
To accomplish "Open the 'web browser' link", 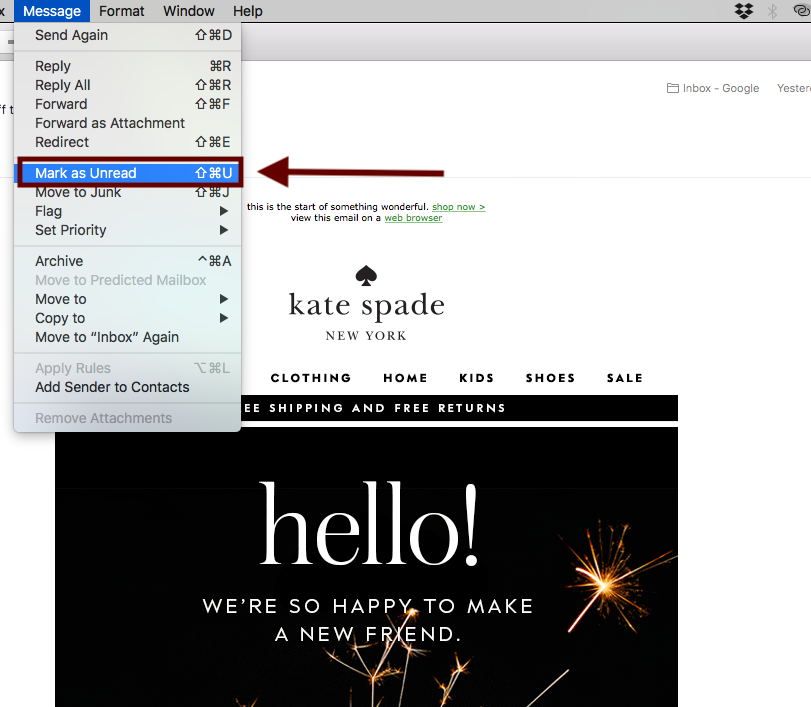I will pyautogui.click(x=413, y=218).
